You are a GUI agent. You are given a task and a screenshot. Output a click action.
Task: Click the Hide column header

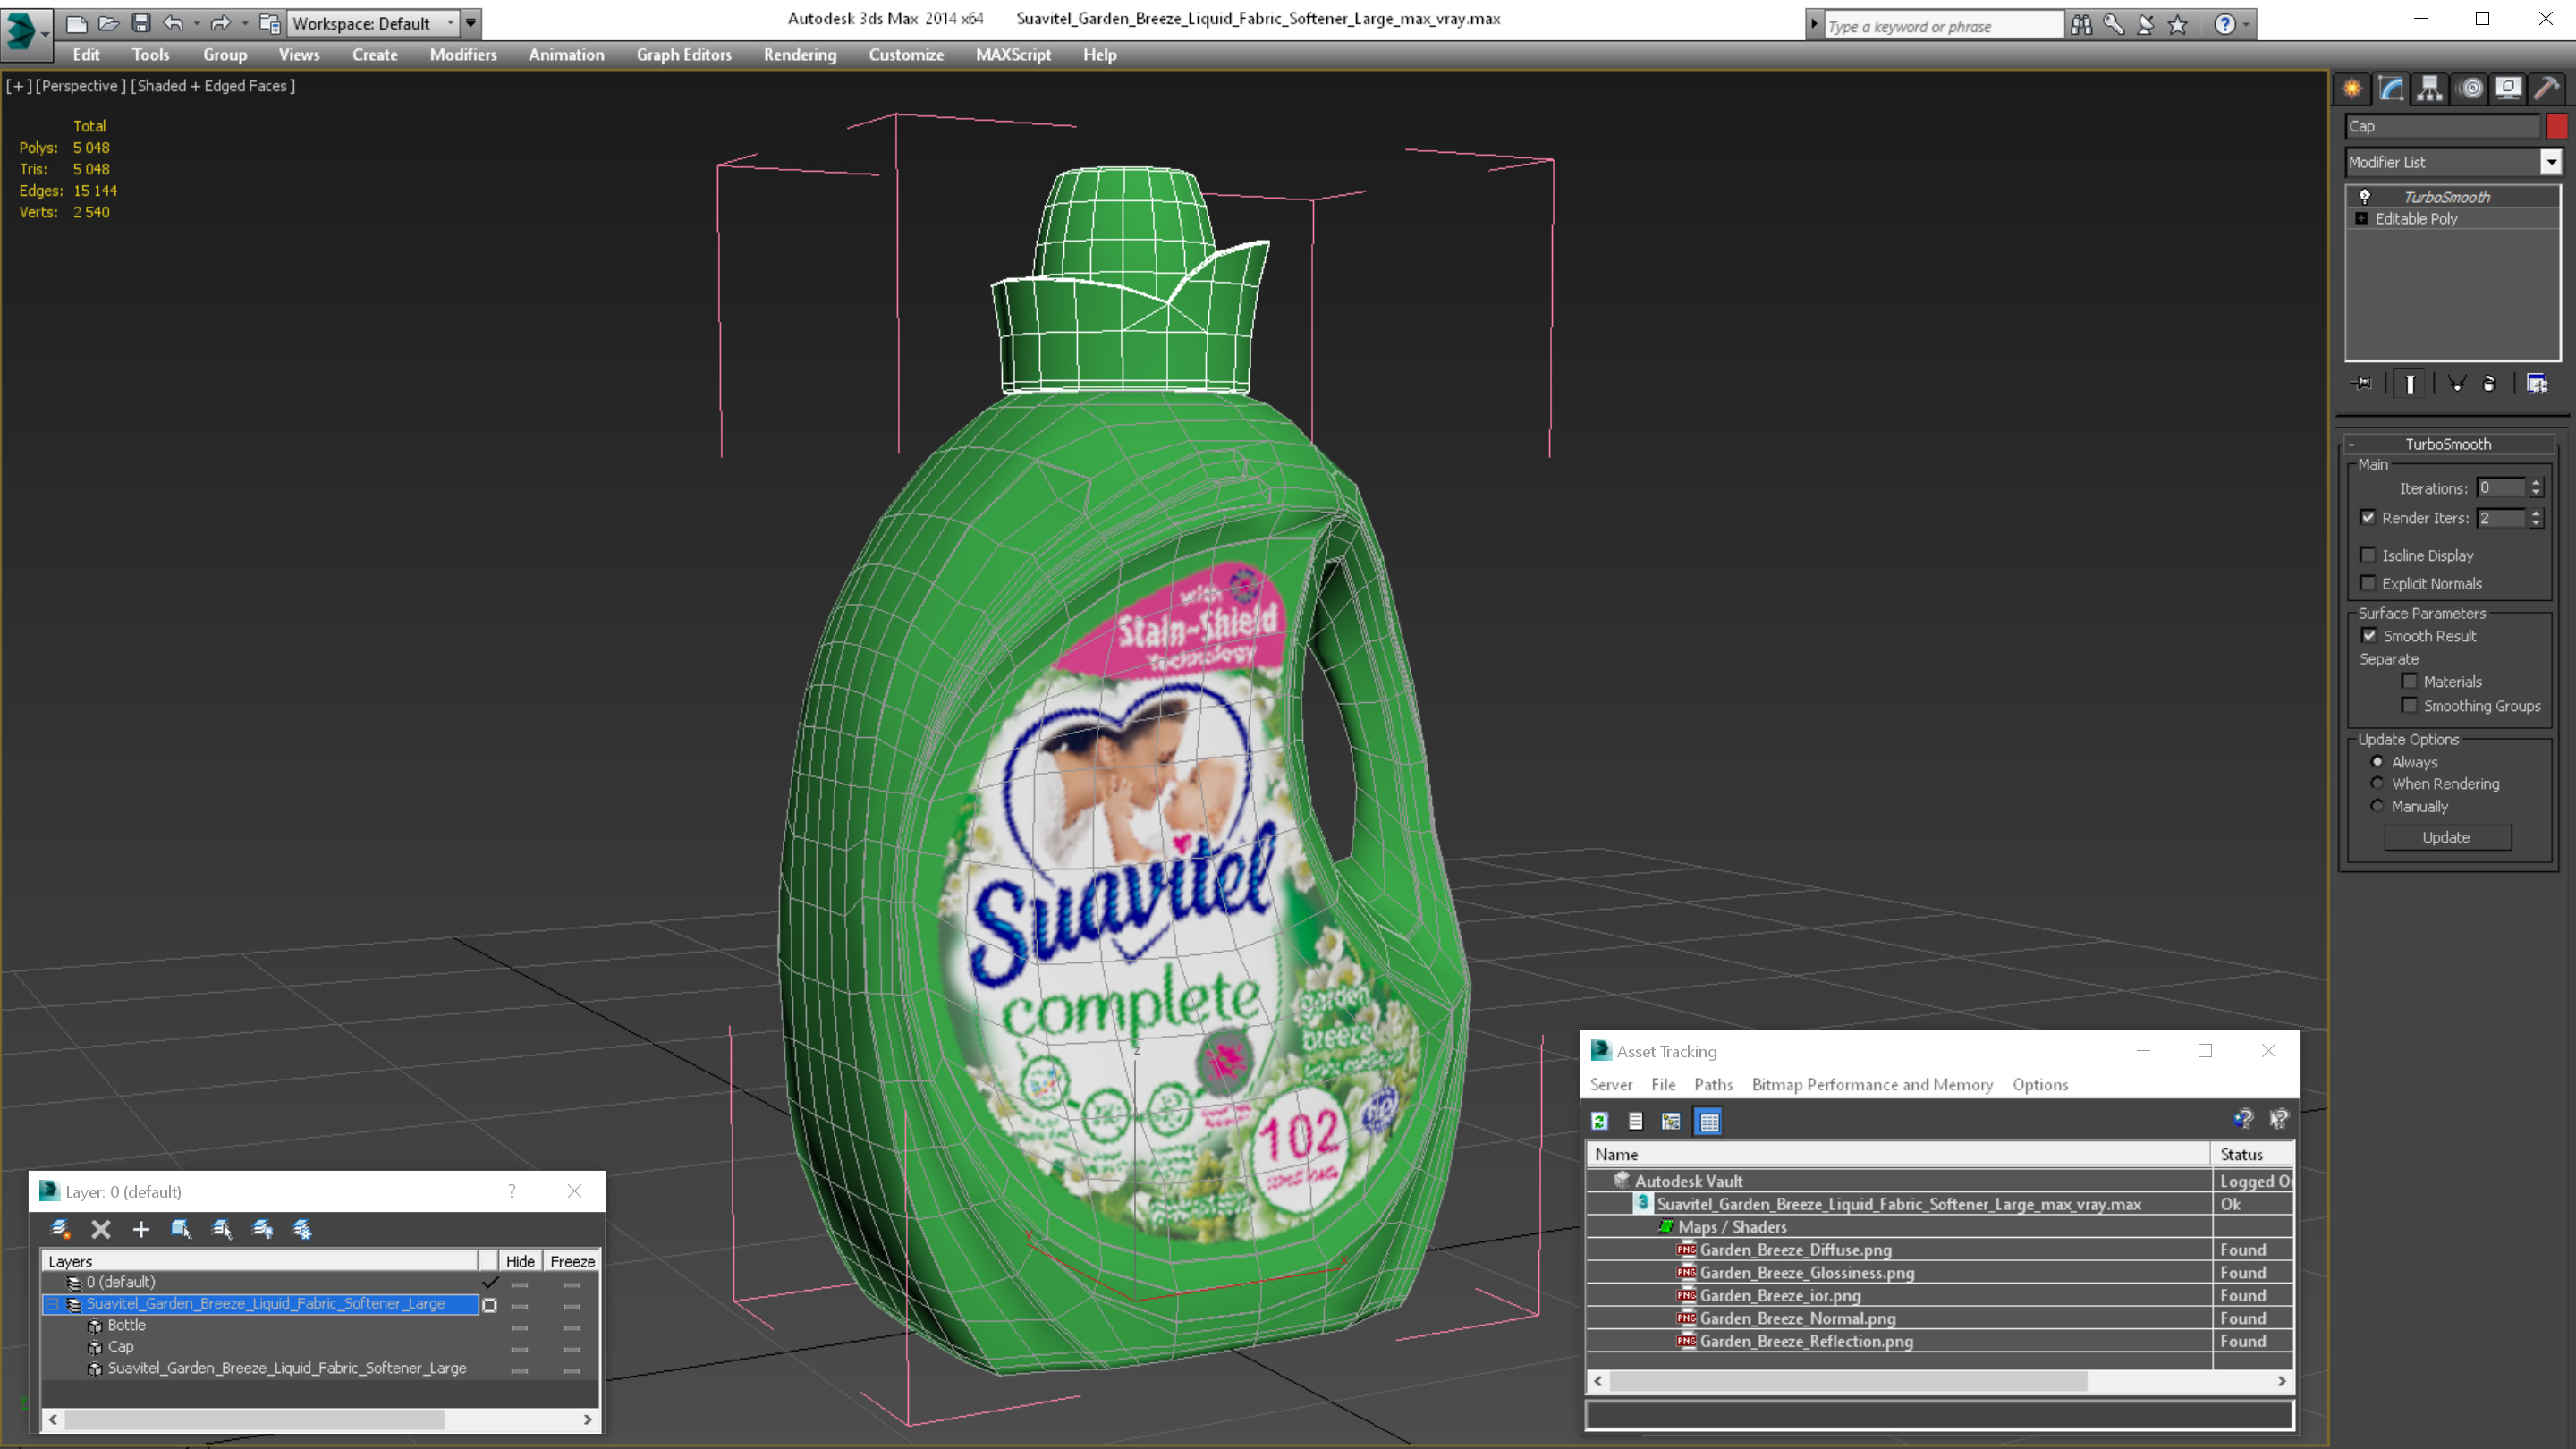tap(520, 1261)
